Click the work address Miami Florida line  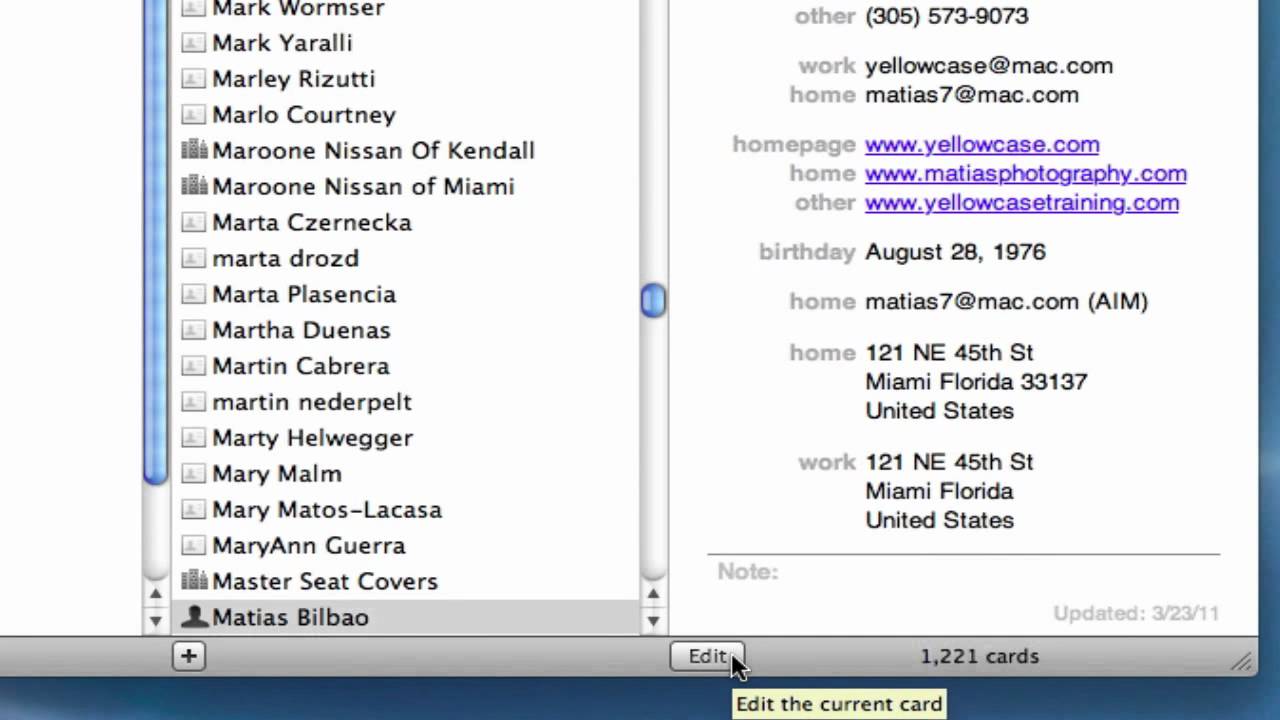tap(939, 491)
